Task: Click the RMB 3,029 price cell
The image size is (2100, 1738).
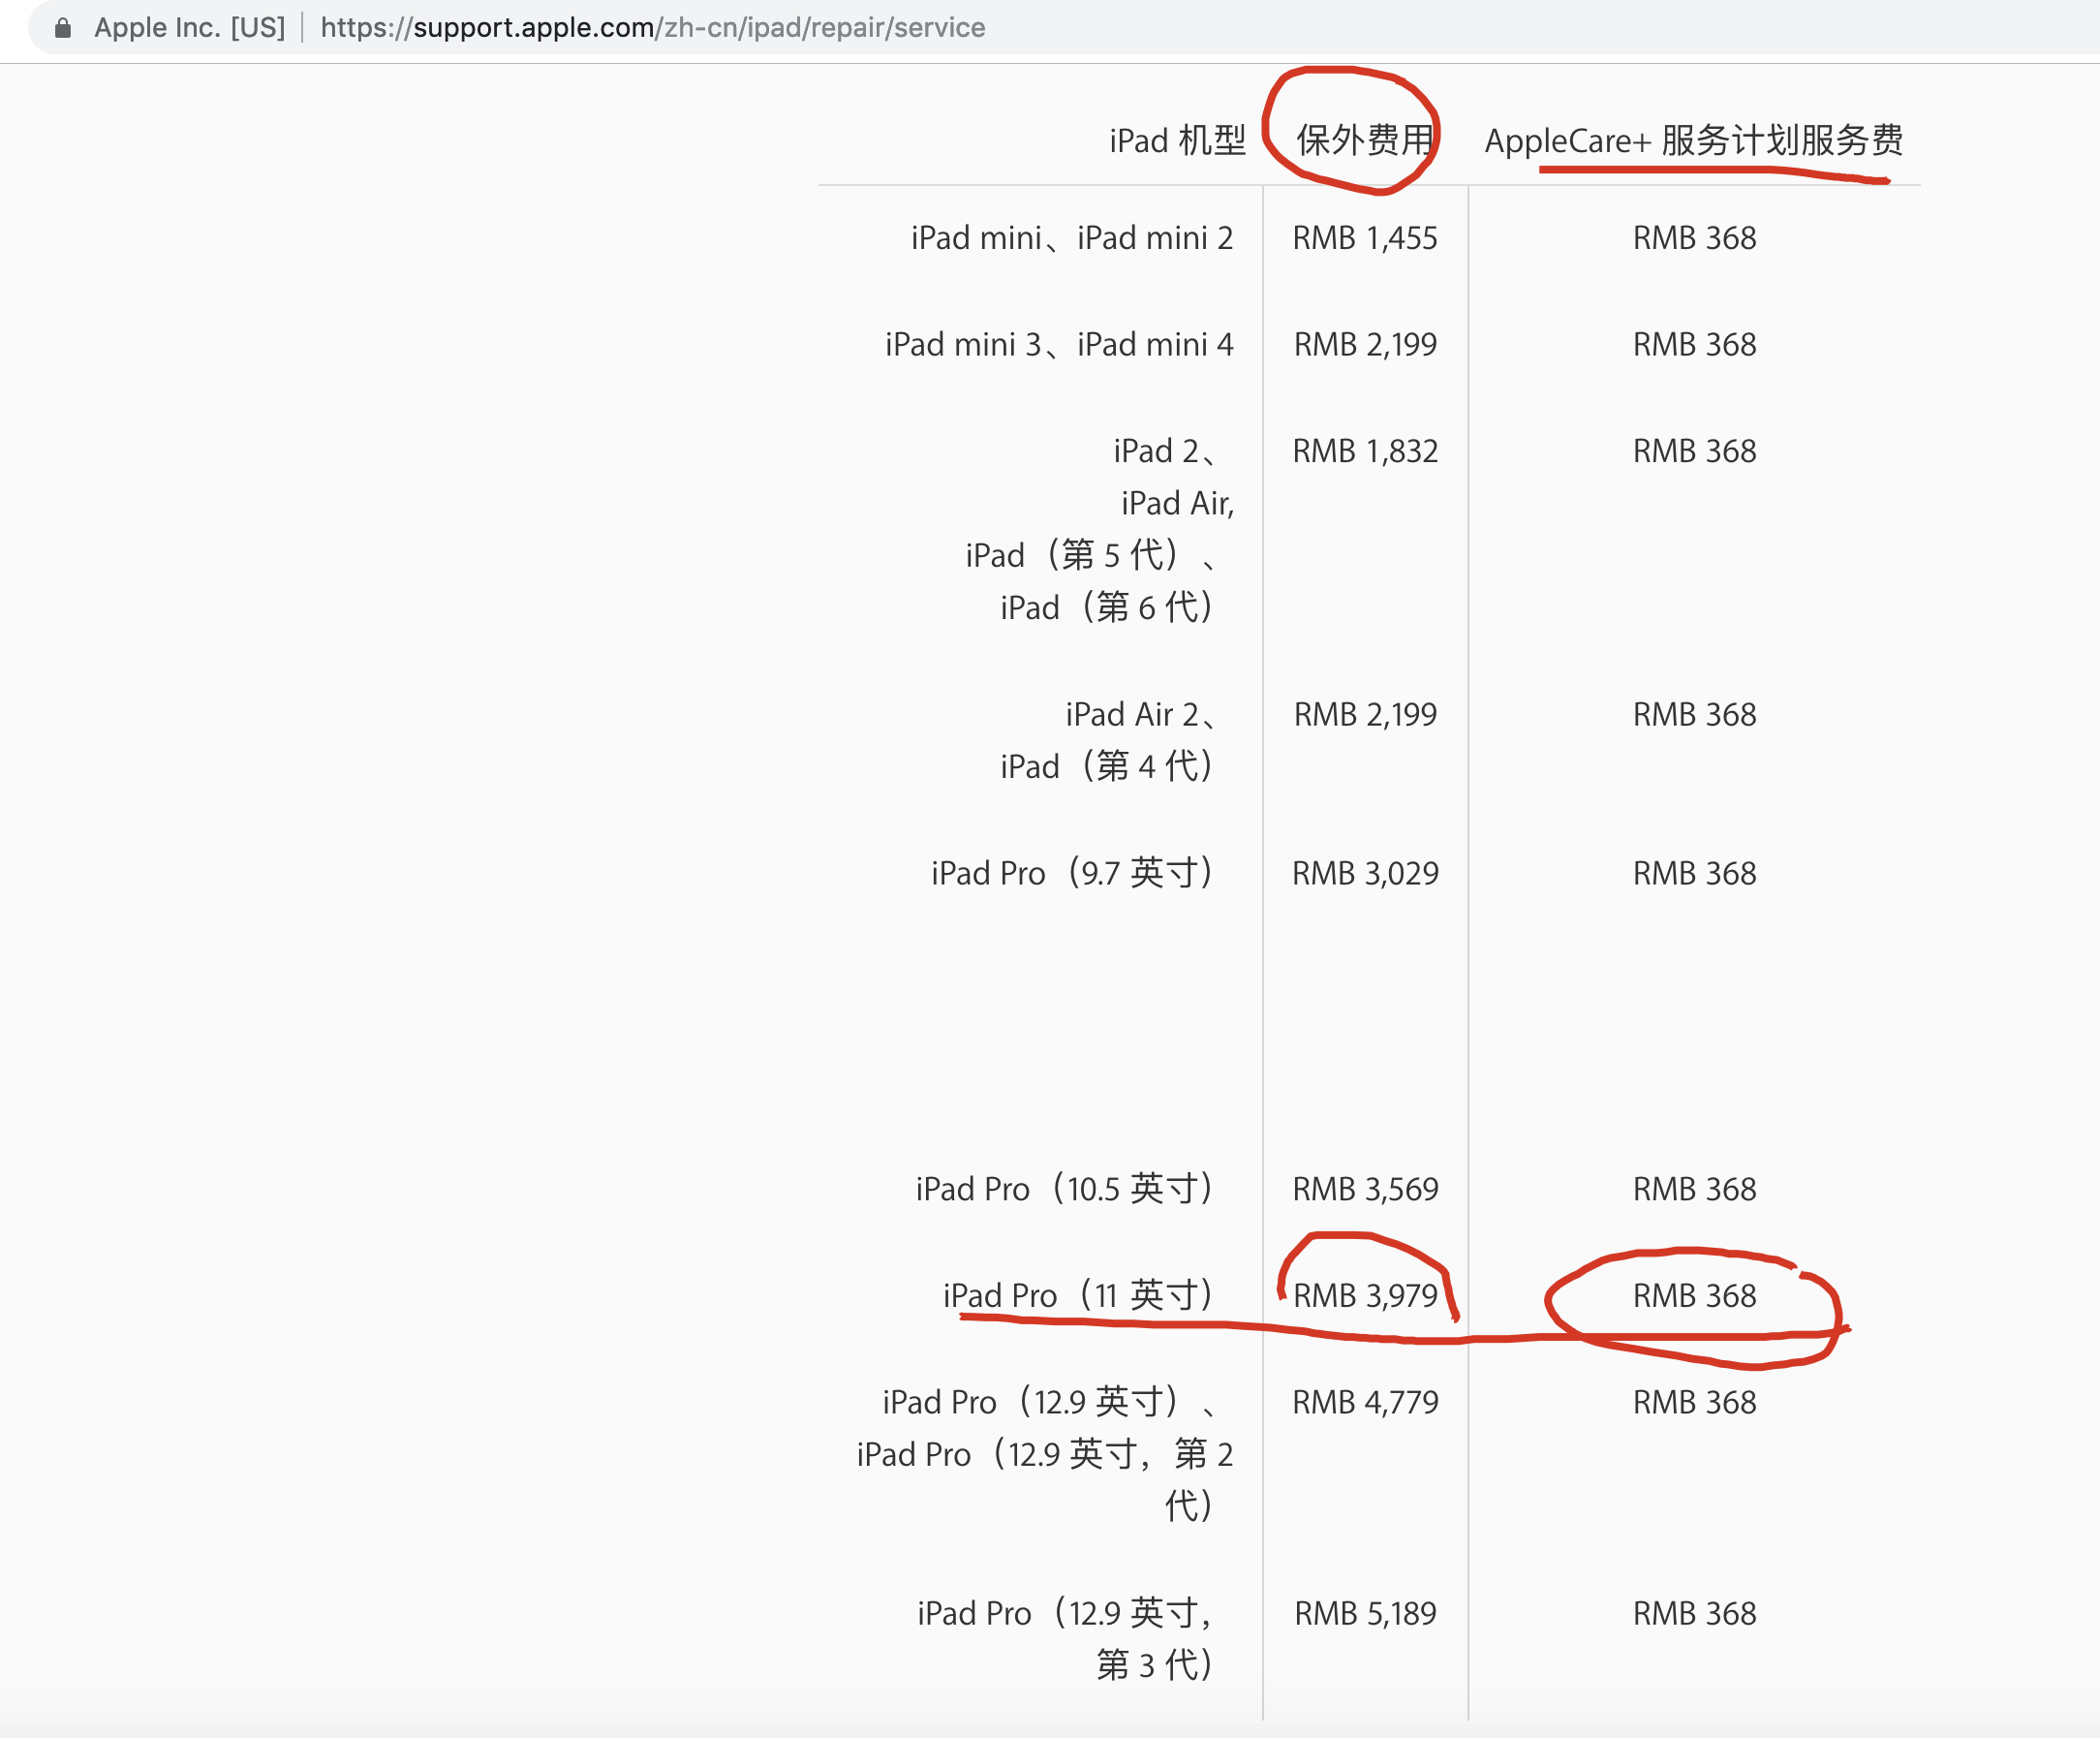Action: 1364,874
